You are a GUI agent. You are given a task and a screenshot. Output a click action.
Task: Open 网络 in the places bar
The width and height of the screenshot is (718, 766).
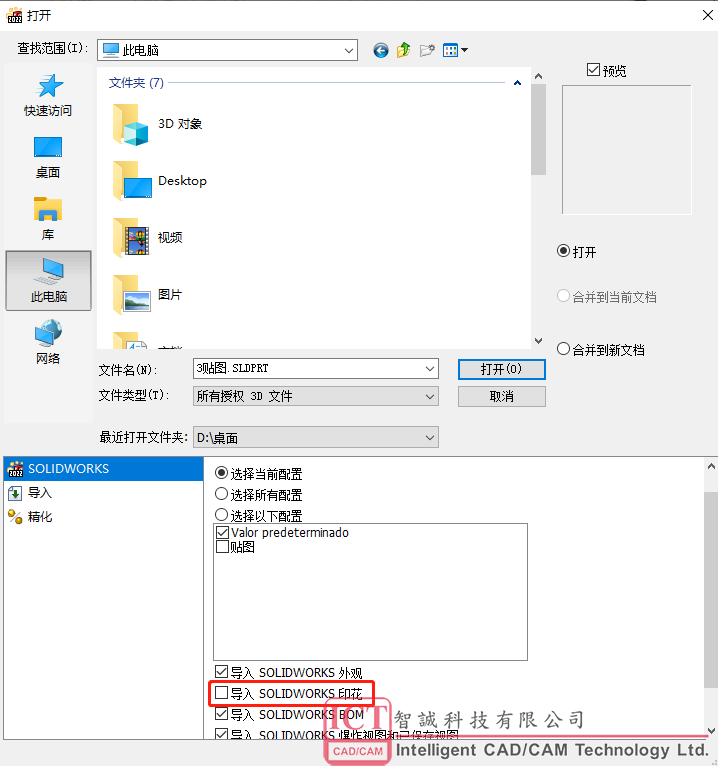(x=48, y=342)
